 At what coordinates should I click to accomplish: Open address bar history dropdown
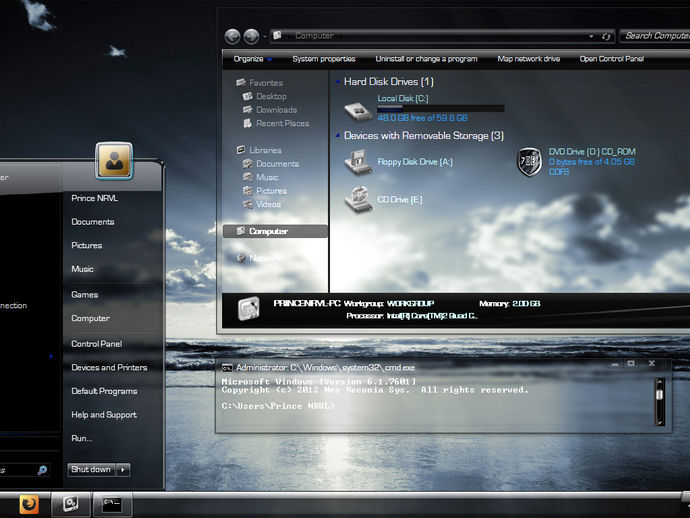click(x=591, y=36)
